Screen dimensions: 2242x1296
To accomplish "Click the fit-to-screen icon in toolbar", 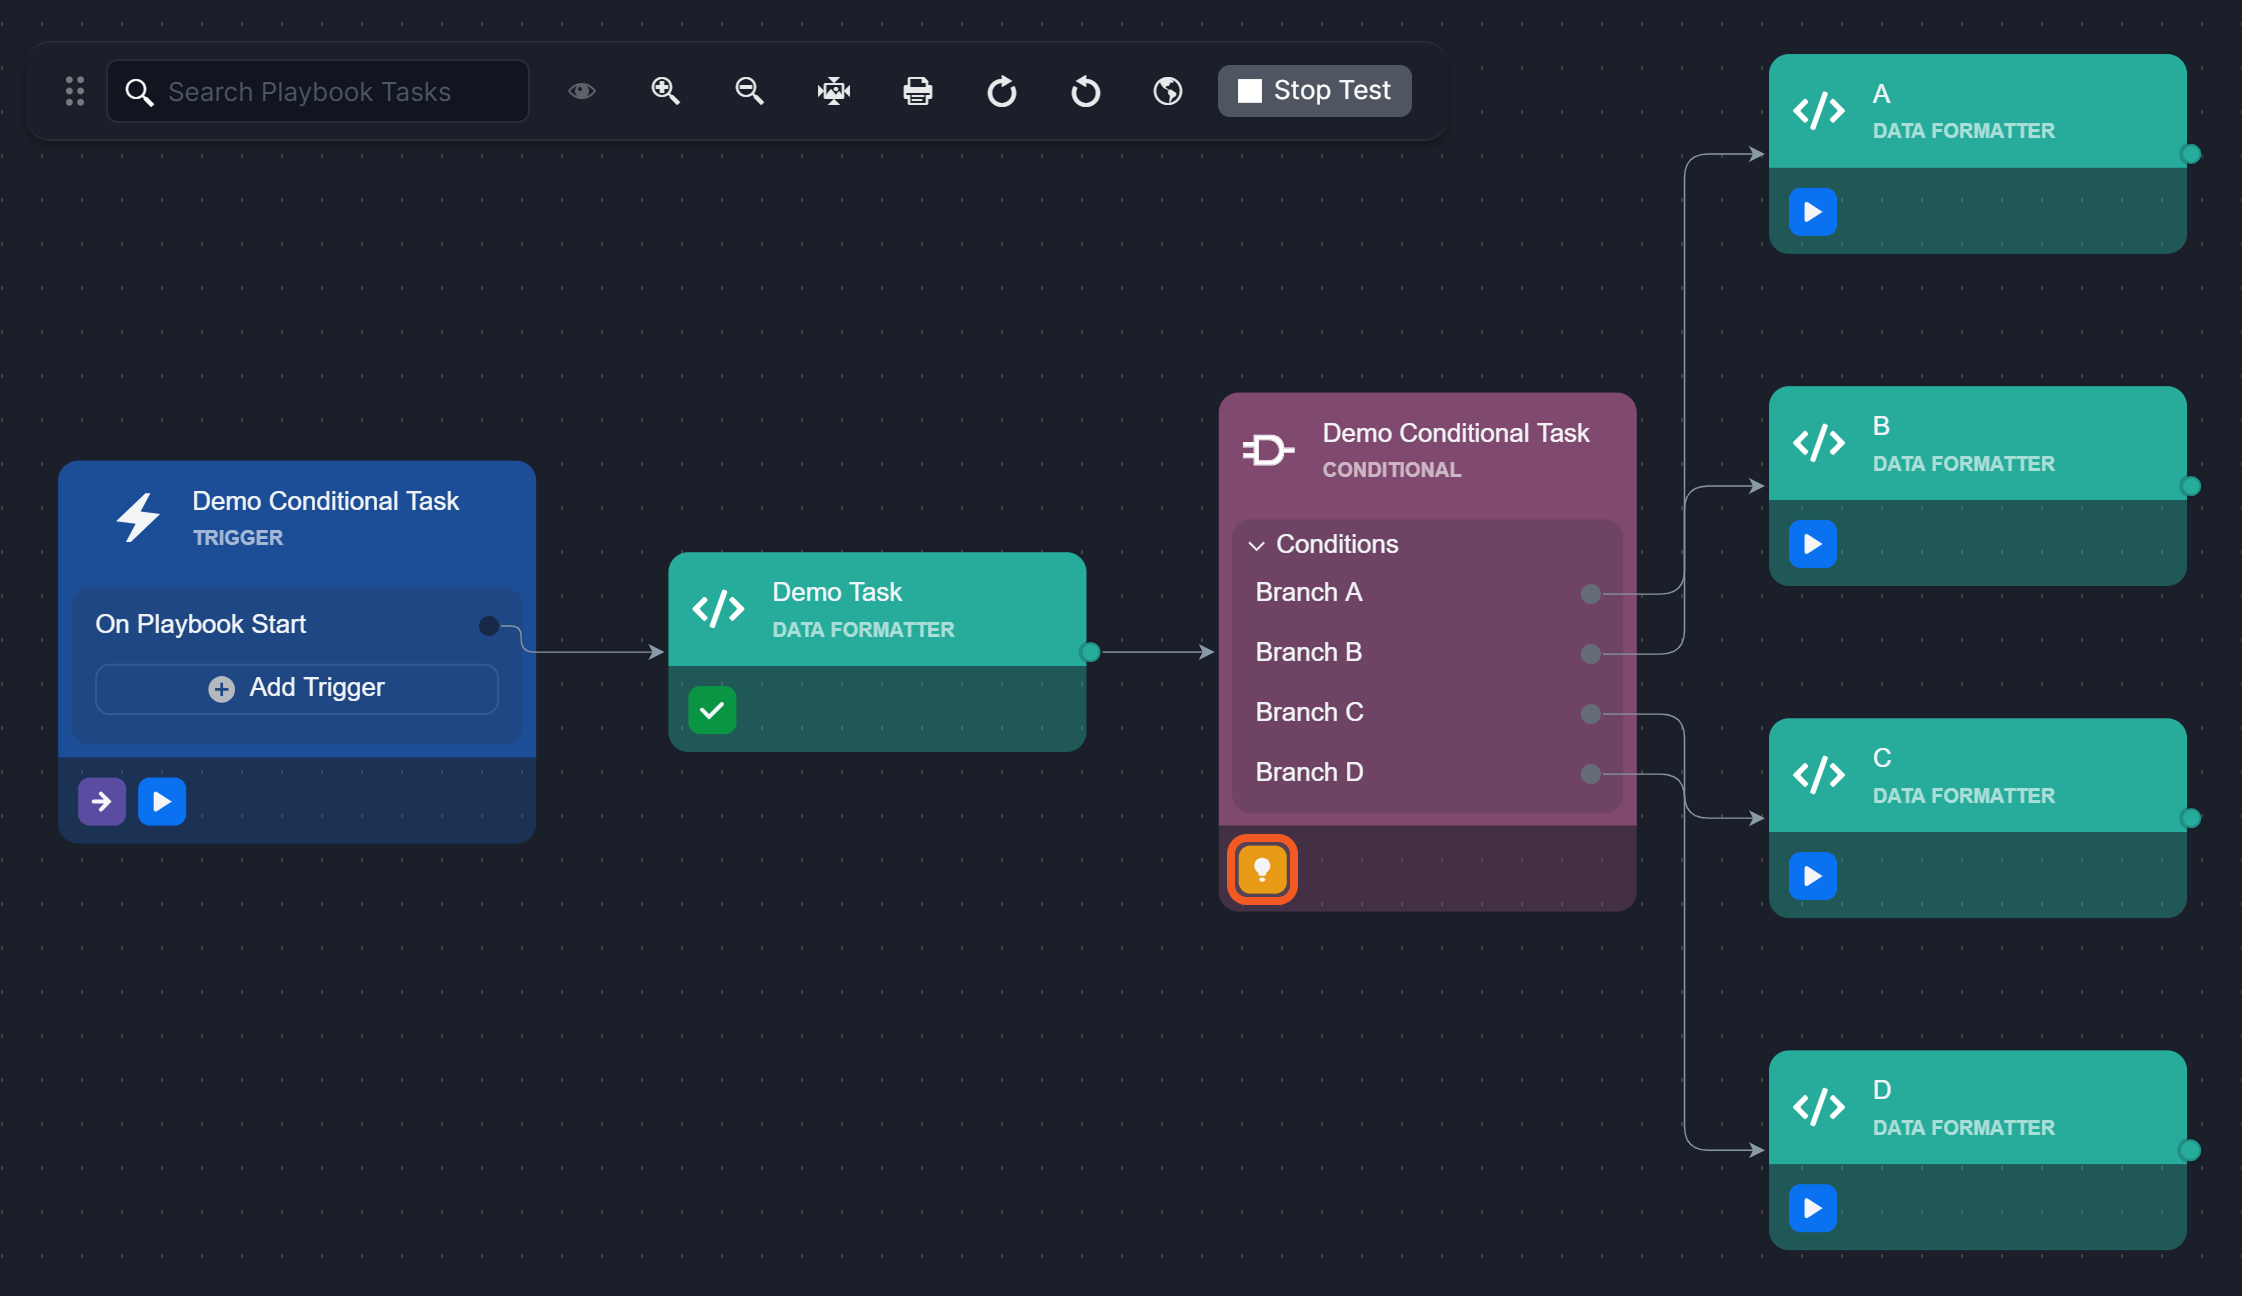I will [833, 91].
